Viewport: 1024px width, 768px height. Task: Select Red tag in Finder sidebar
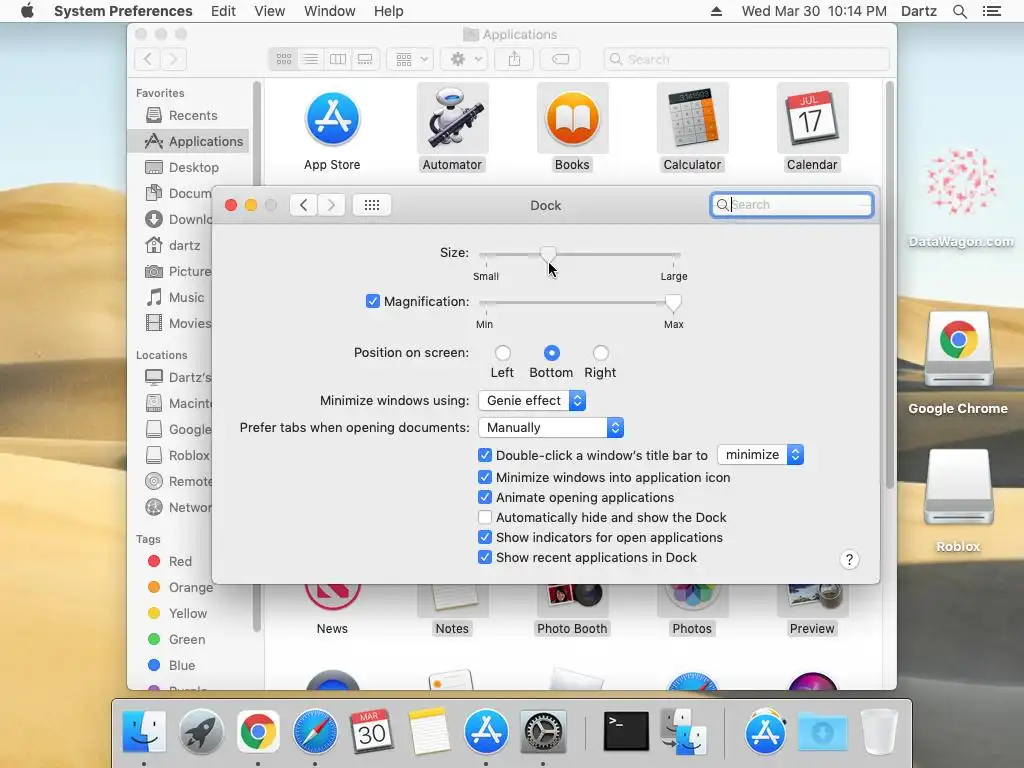[180, 562]
